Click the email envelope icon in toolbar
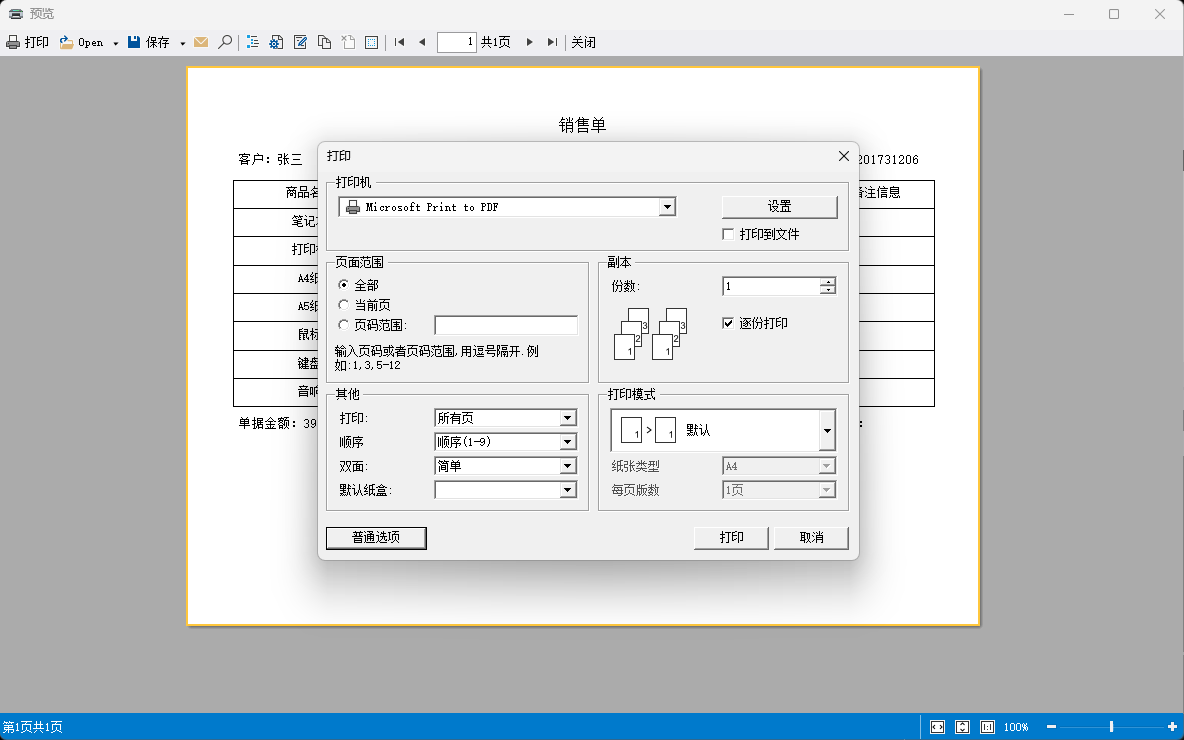Image resolution: width=1184 pixels, height=740 pixels. click(x=201, y=42)
